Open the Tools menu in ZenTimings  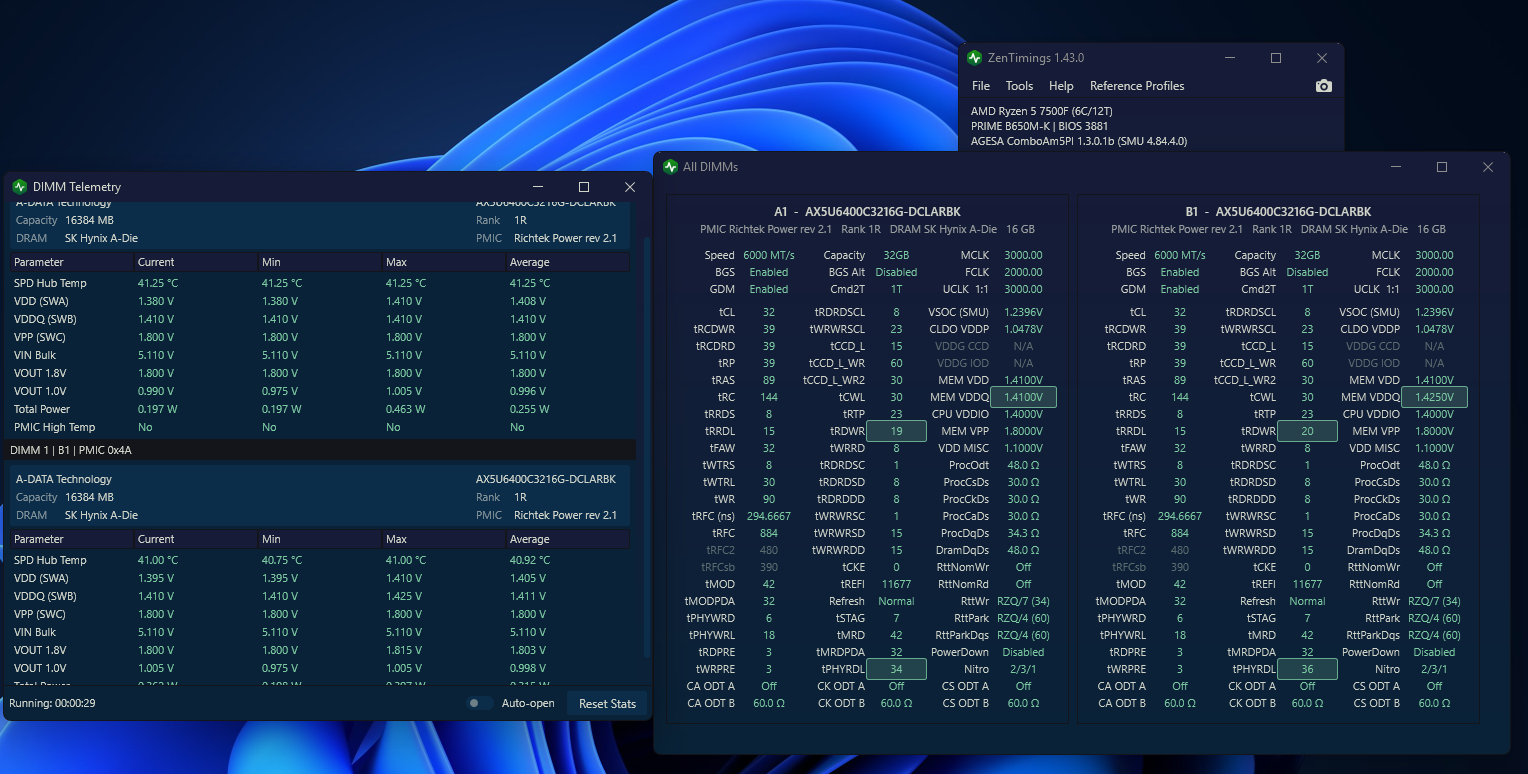tap(1019, 86)
